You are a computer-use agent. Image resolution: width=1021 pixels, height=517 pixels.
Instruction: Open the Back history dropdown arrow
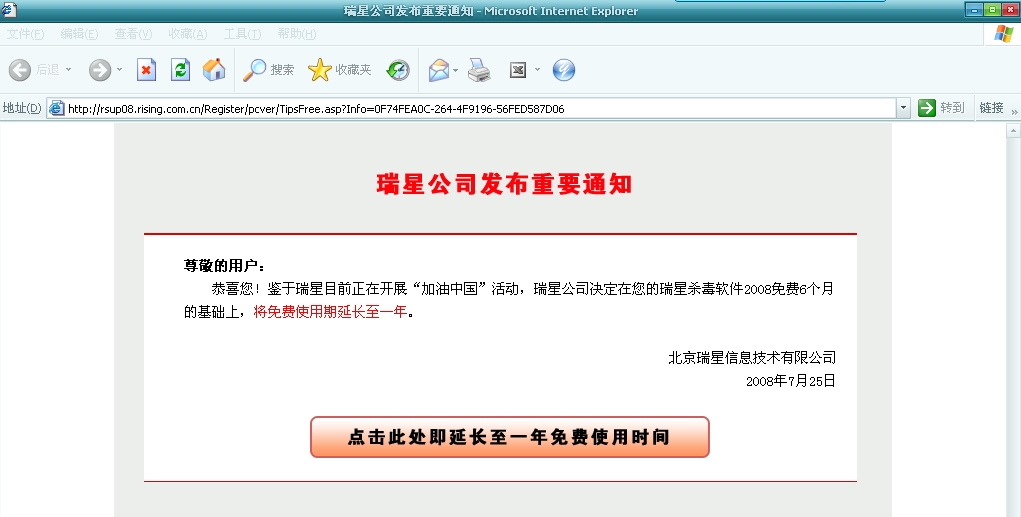68,69
